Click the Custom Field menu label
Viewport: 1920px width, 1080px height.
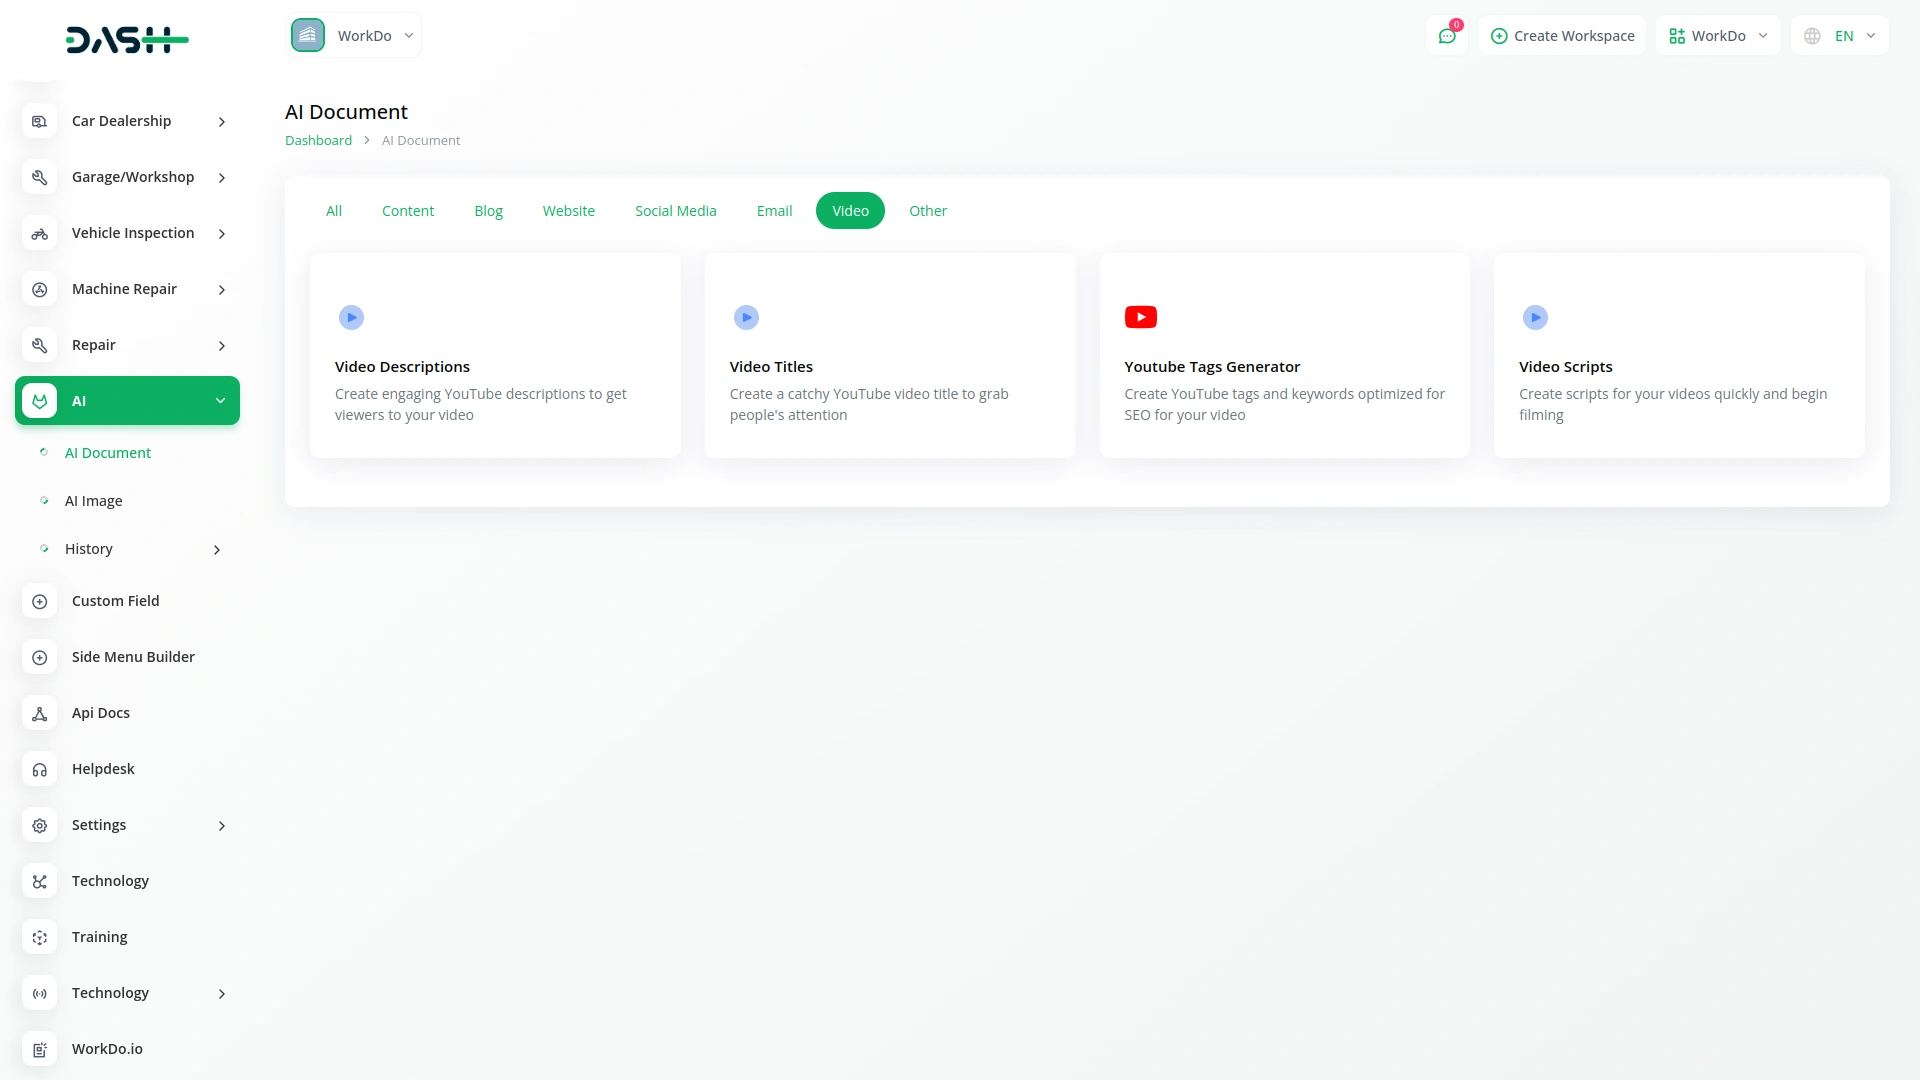pos(116,601)
